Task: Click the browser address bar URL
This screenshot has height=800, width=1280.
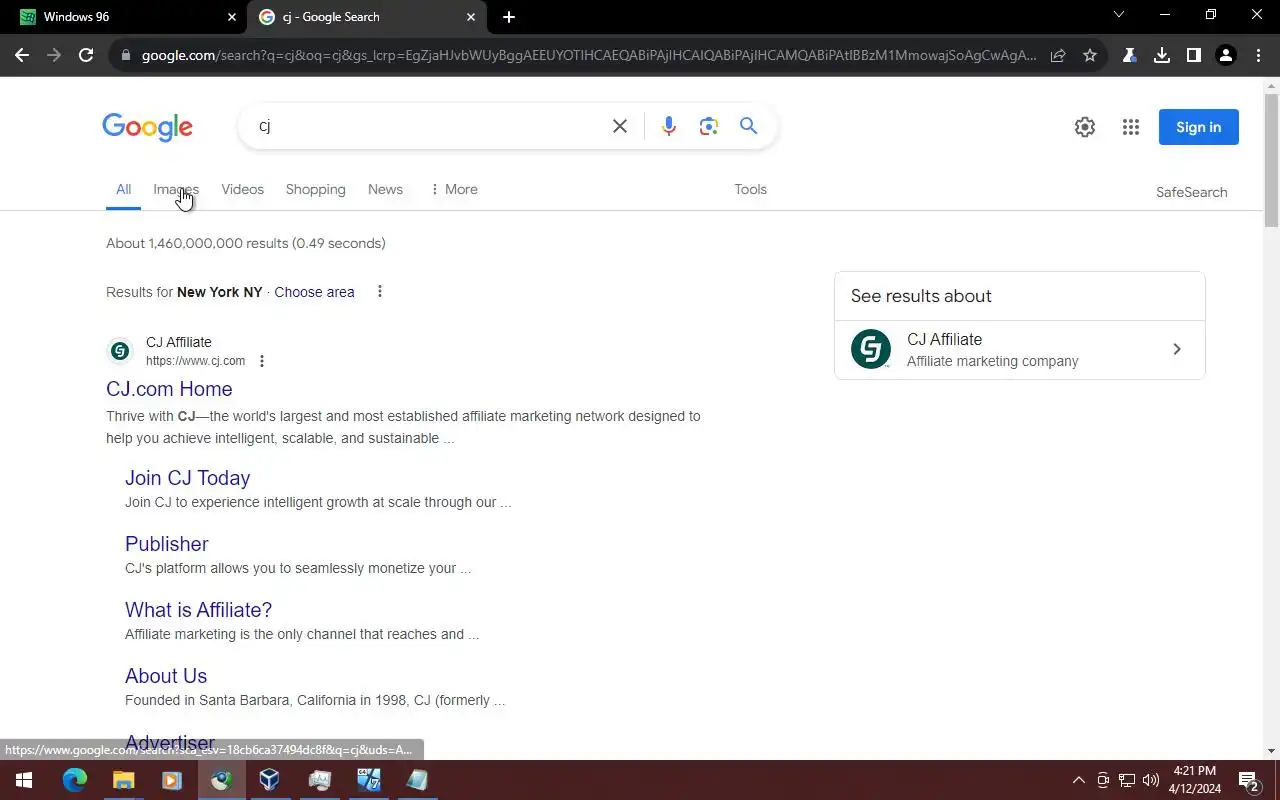Action: pos(588,55)
